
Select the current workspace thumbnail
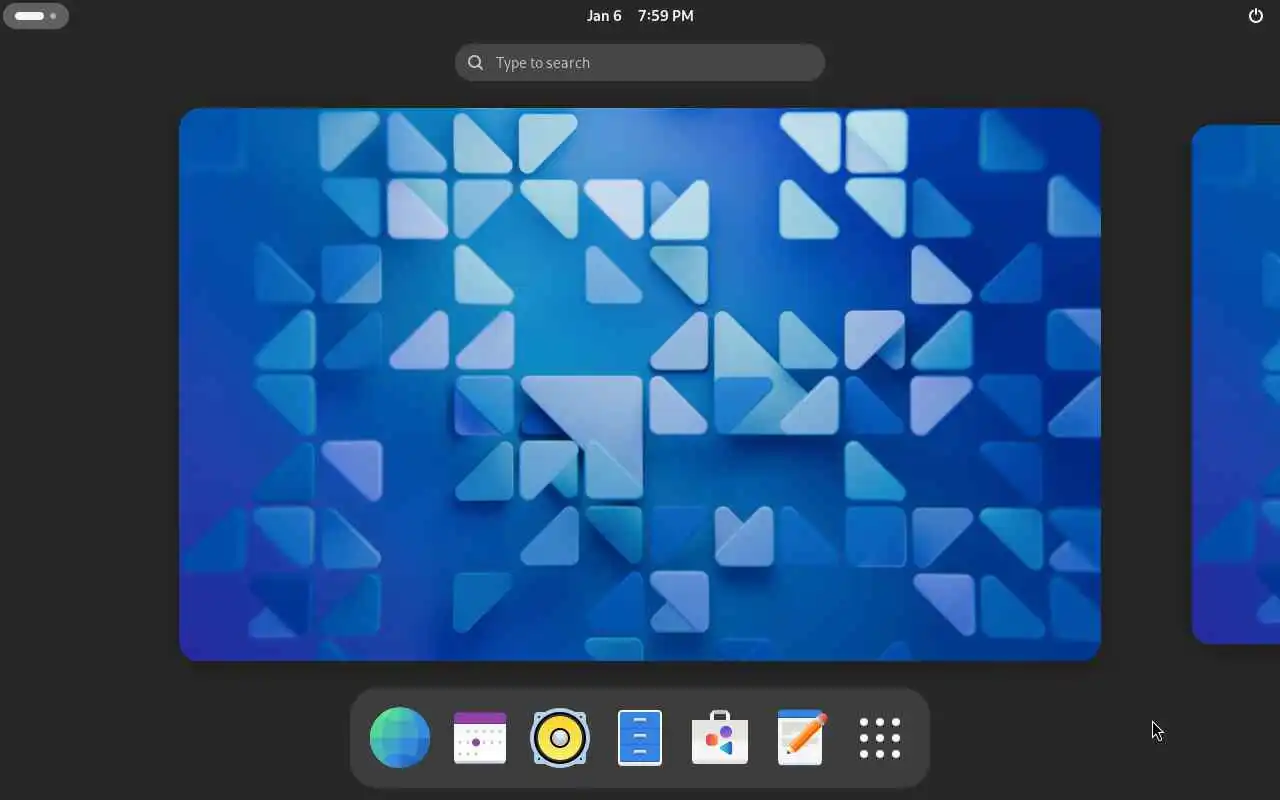click(640, 384)
